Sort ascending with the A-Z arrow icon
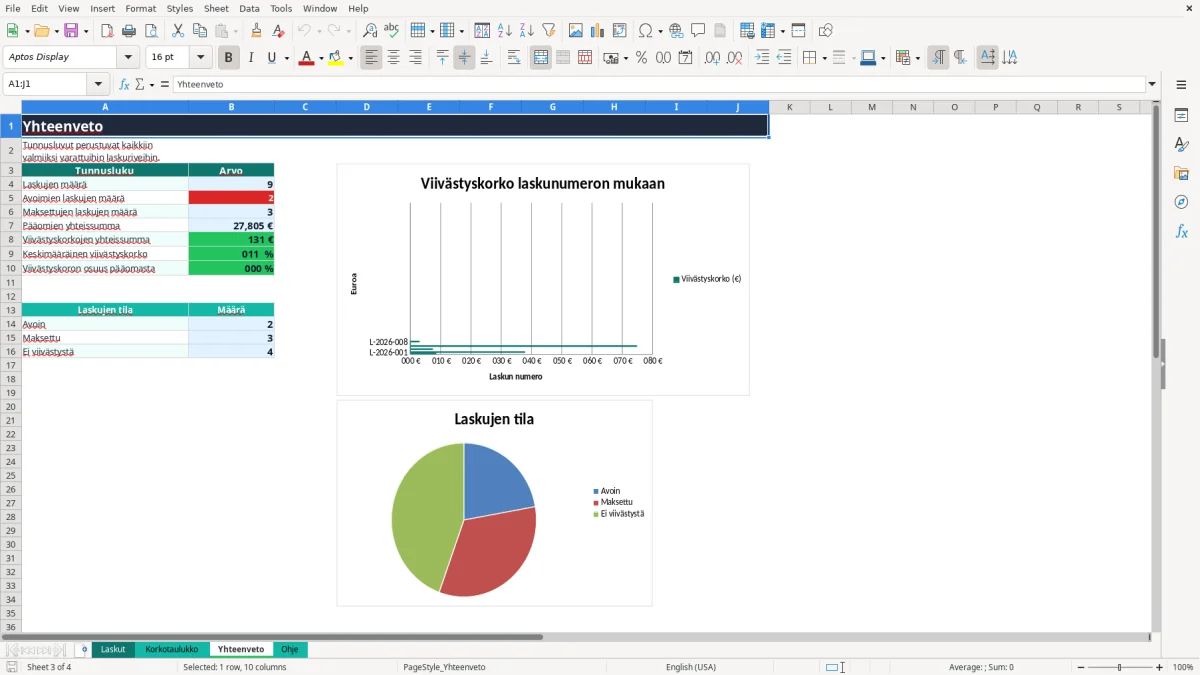Screen dimensions: 1200x675 point(505,31)
